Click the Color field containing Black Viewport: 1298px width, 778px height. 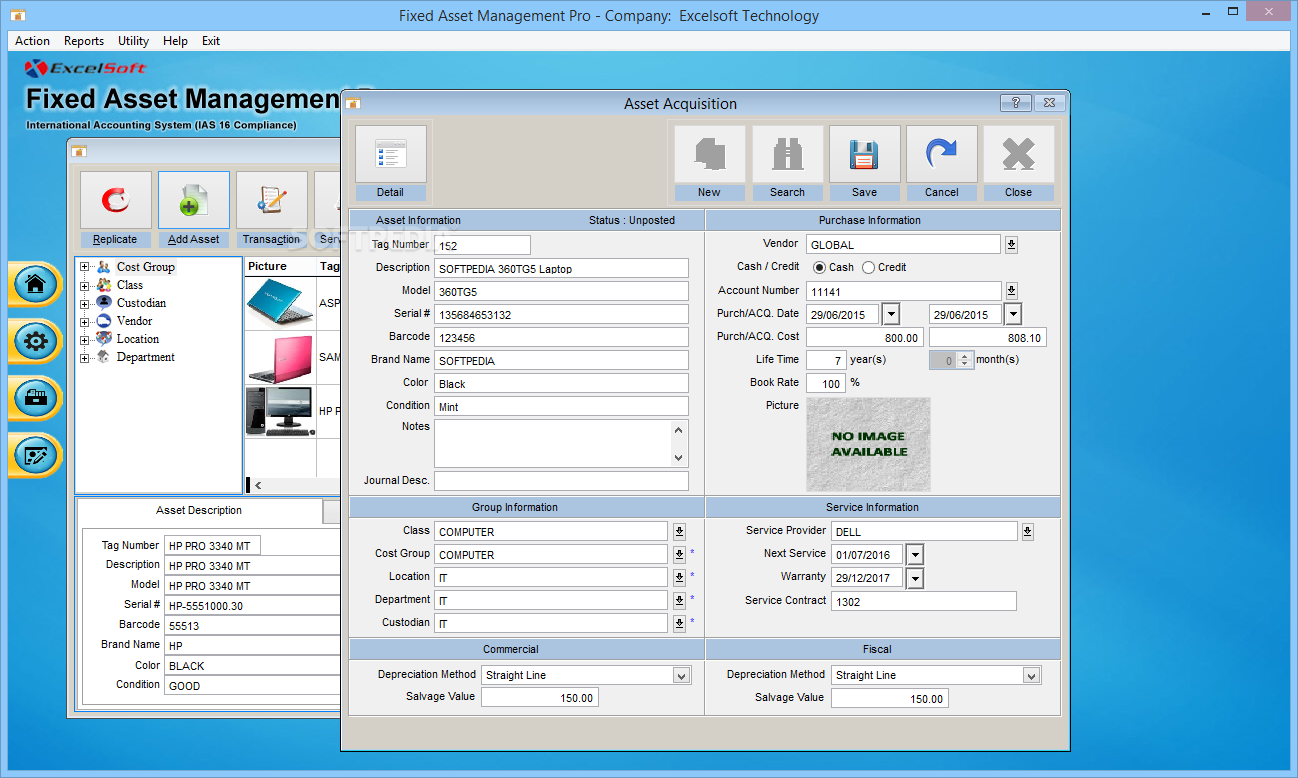point(561,383)
